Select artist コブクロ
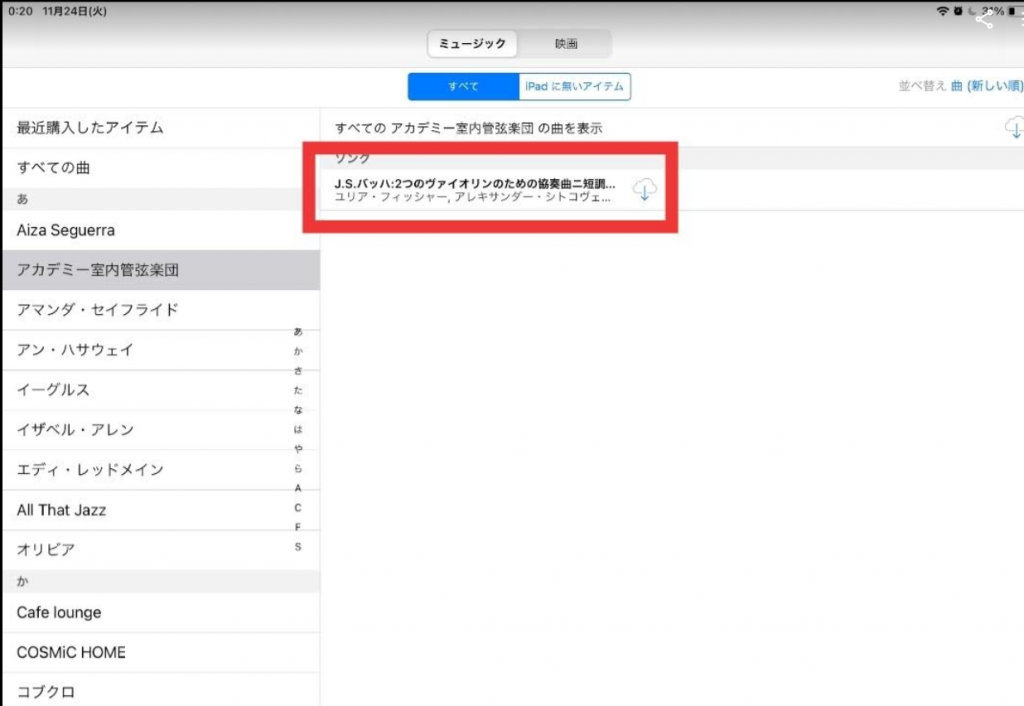 tap(161, 690)
